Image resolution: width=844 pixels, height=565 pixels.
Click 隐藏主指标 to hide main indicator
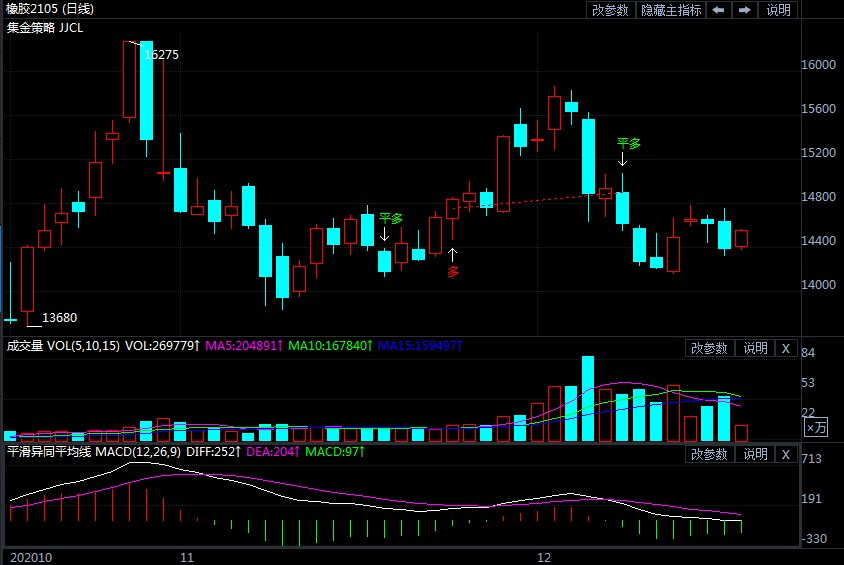click(671, 10)
